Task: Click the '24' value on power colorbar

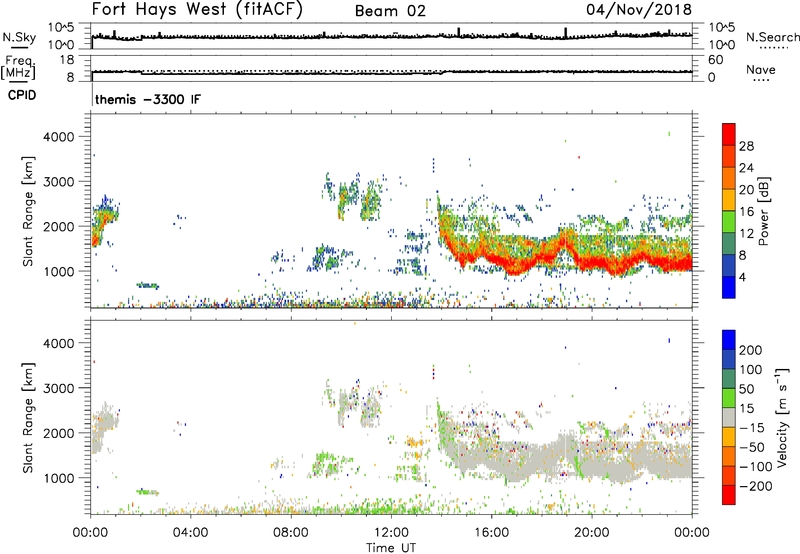Action: point(746,168)
